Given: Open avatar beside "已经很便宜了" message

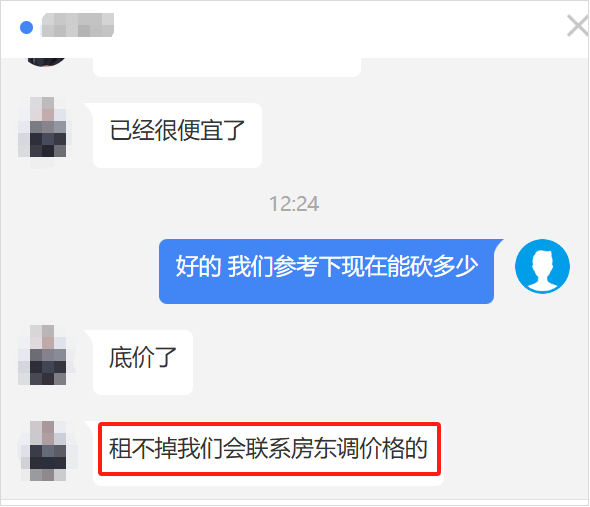Looking at the screenshot, I should (42, 127).
